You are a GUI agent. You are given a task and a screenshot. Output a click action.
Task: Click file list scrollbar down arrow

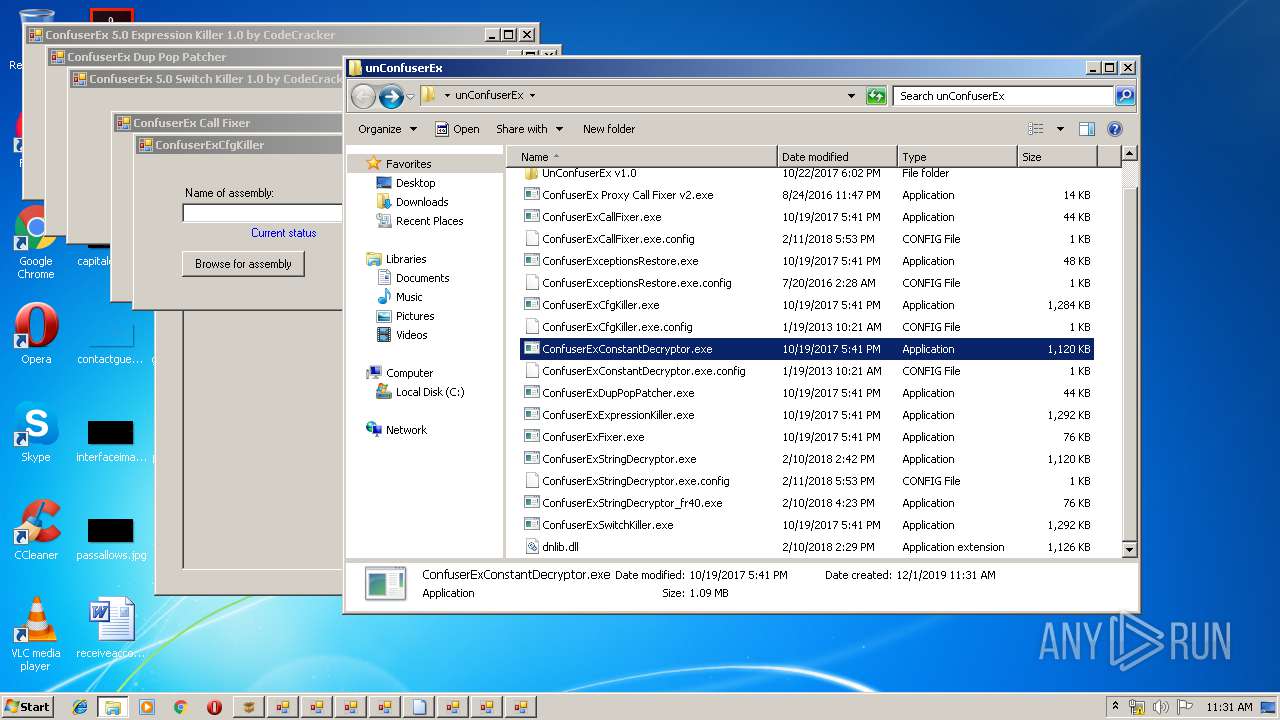[1129, 549]
